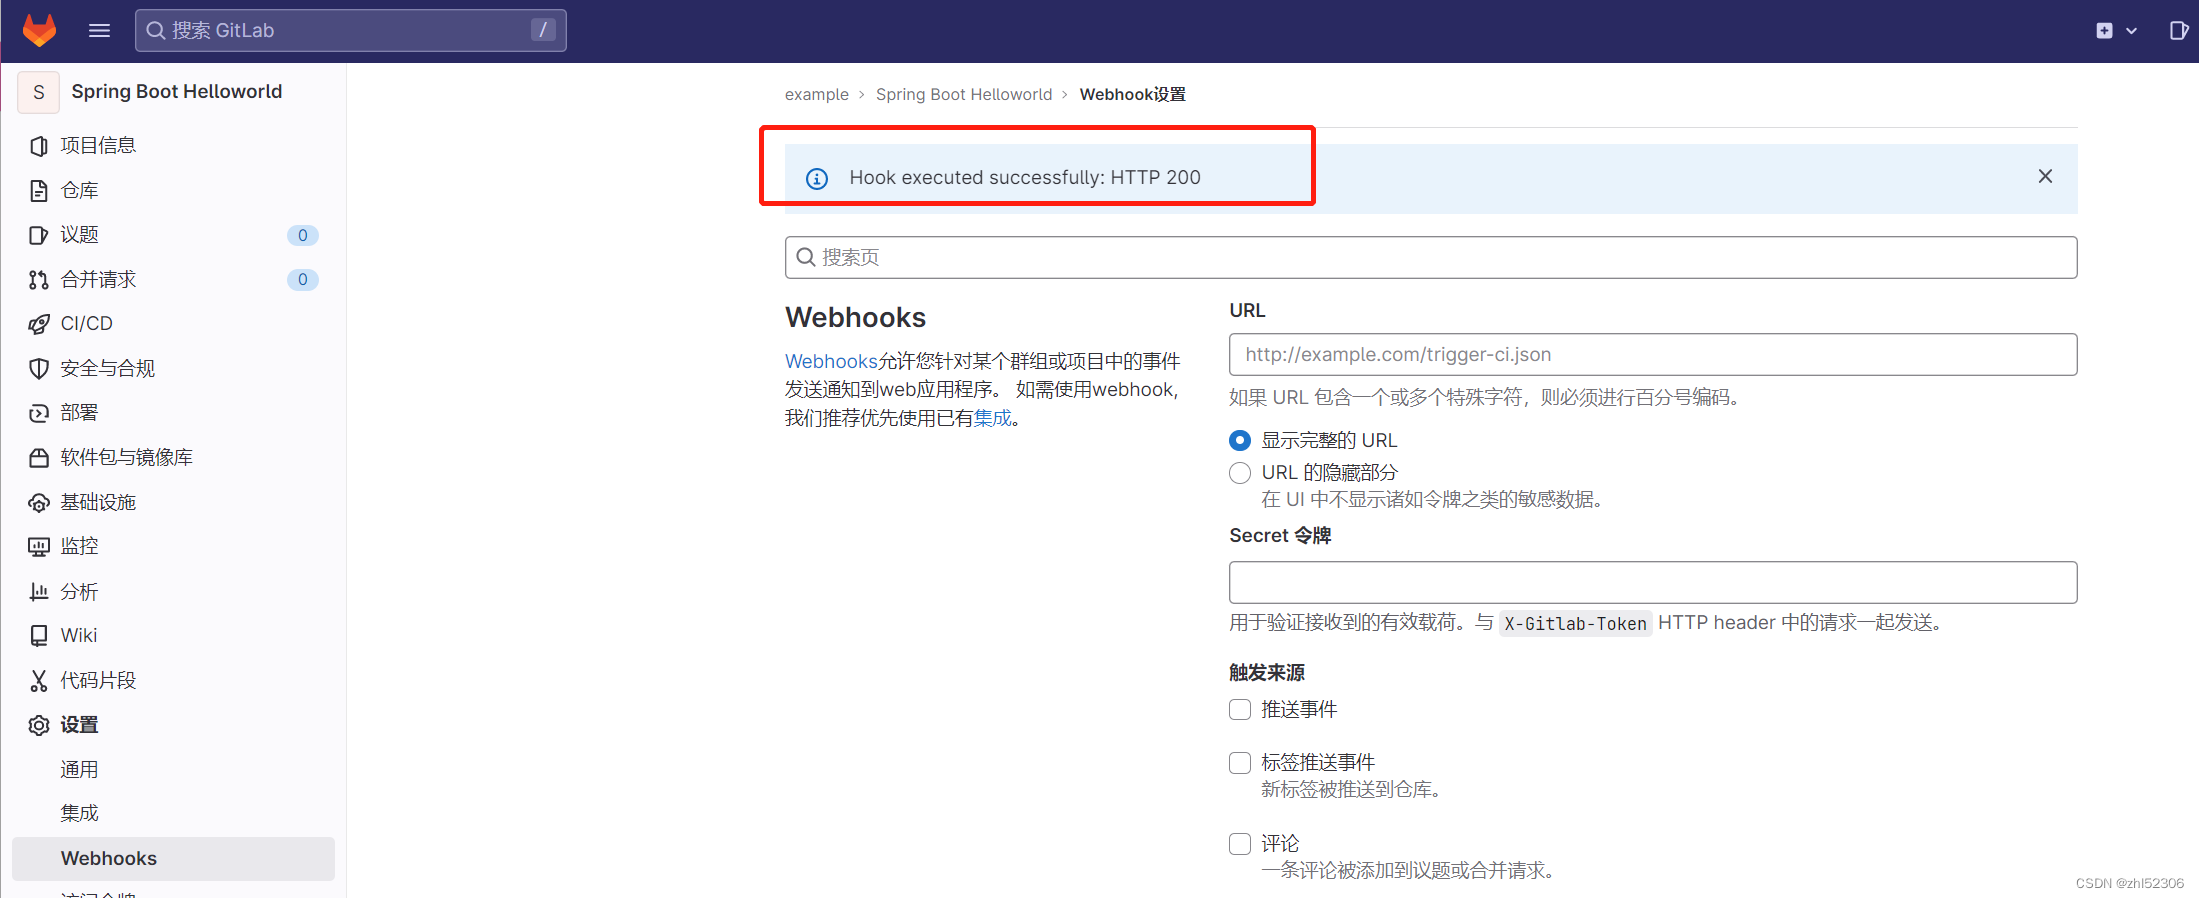Image resolution: width=2199 pixels, height=898 pixels.
Task: Click the 安全与合规 shield icon
Action: point(39,368)
